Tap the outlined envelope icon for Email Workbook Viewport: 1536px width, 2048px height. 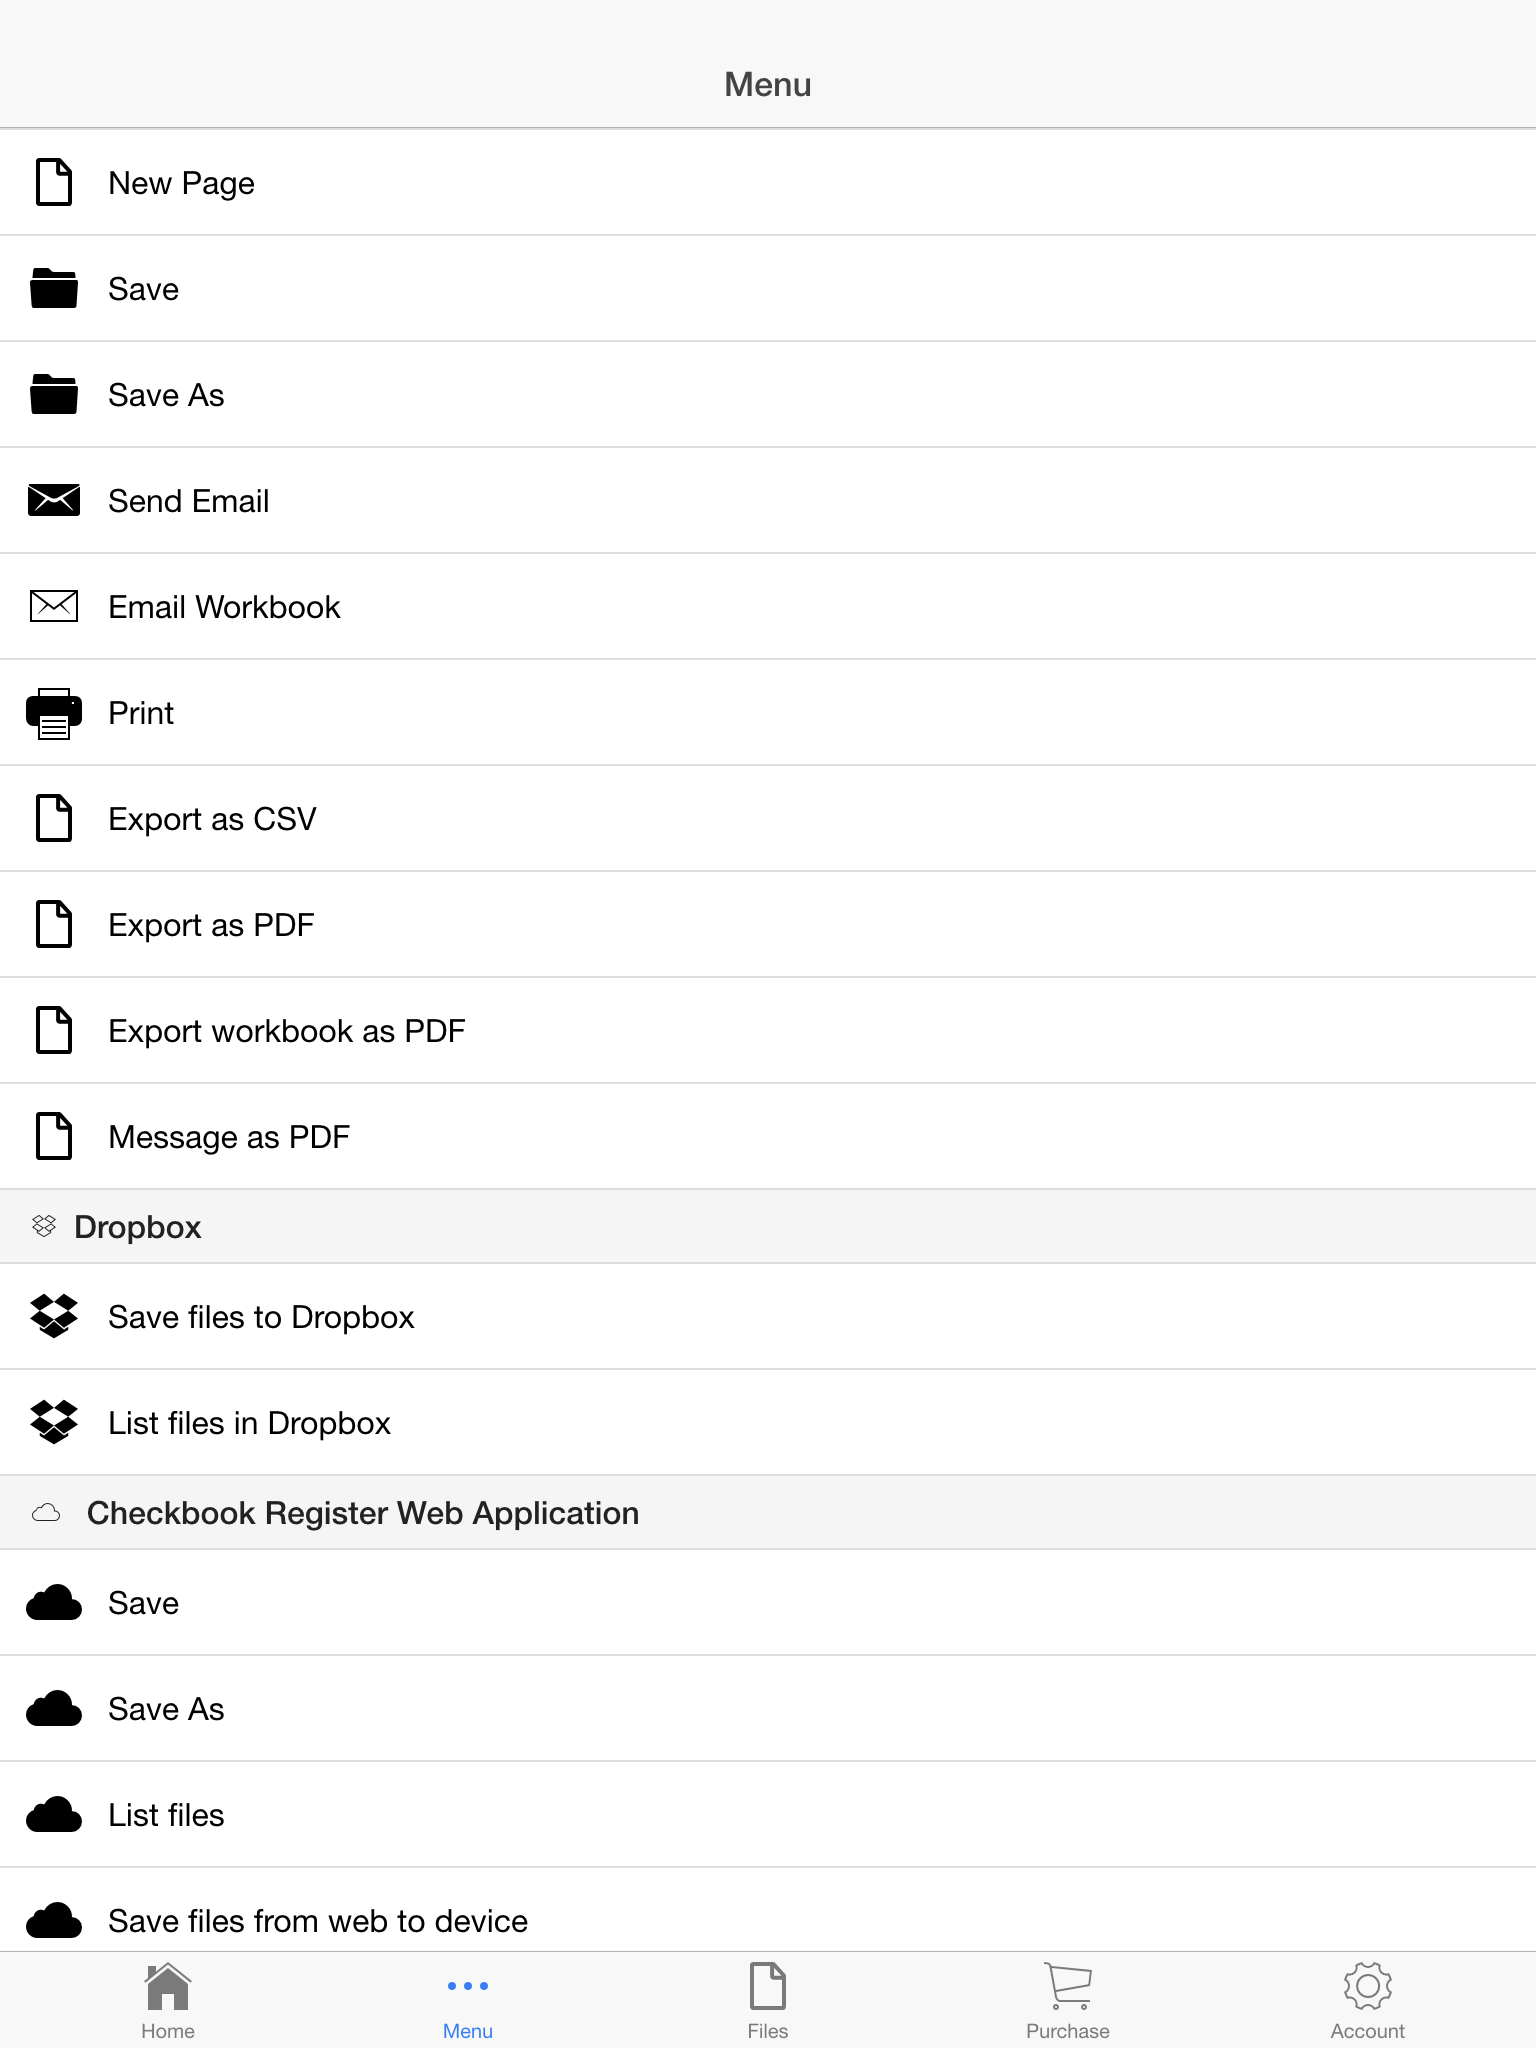point(54,606)
